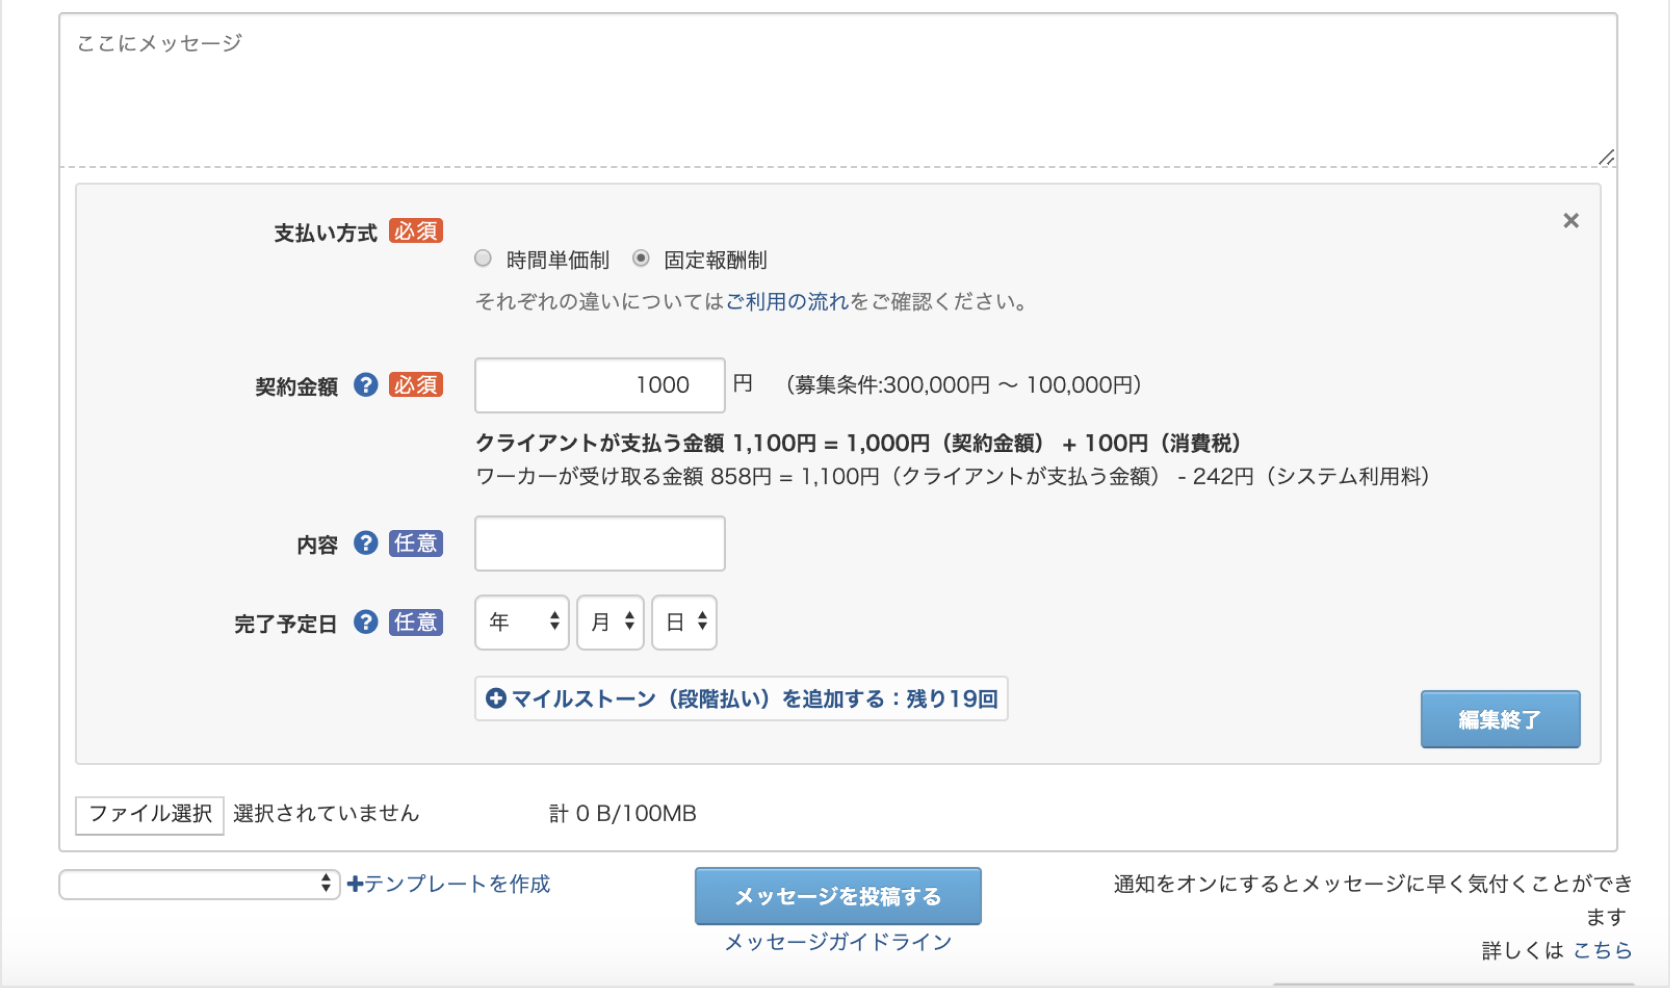The width and height of the screenshot is (1670, 988).
Task: Select 時間単価制 radio button
Action: click(483, 259)
